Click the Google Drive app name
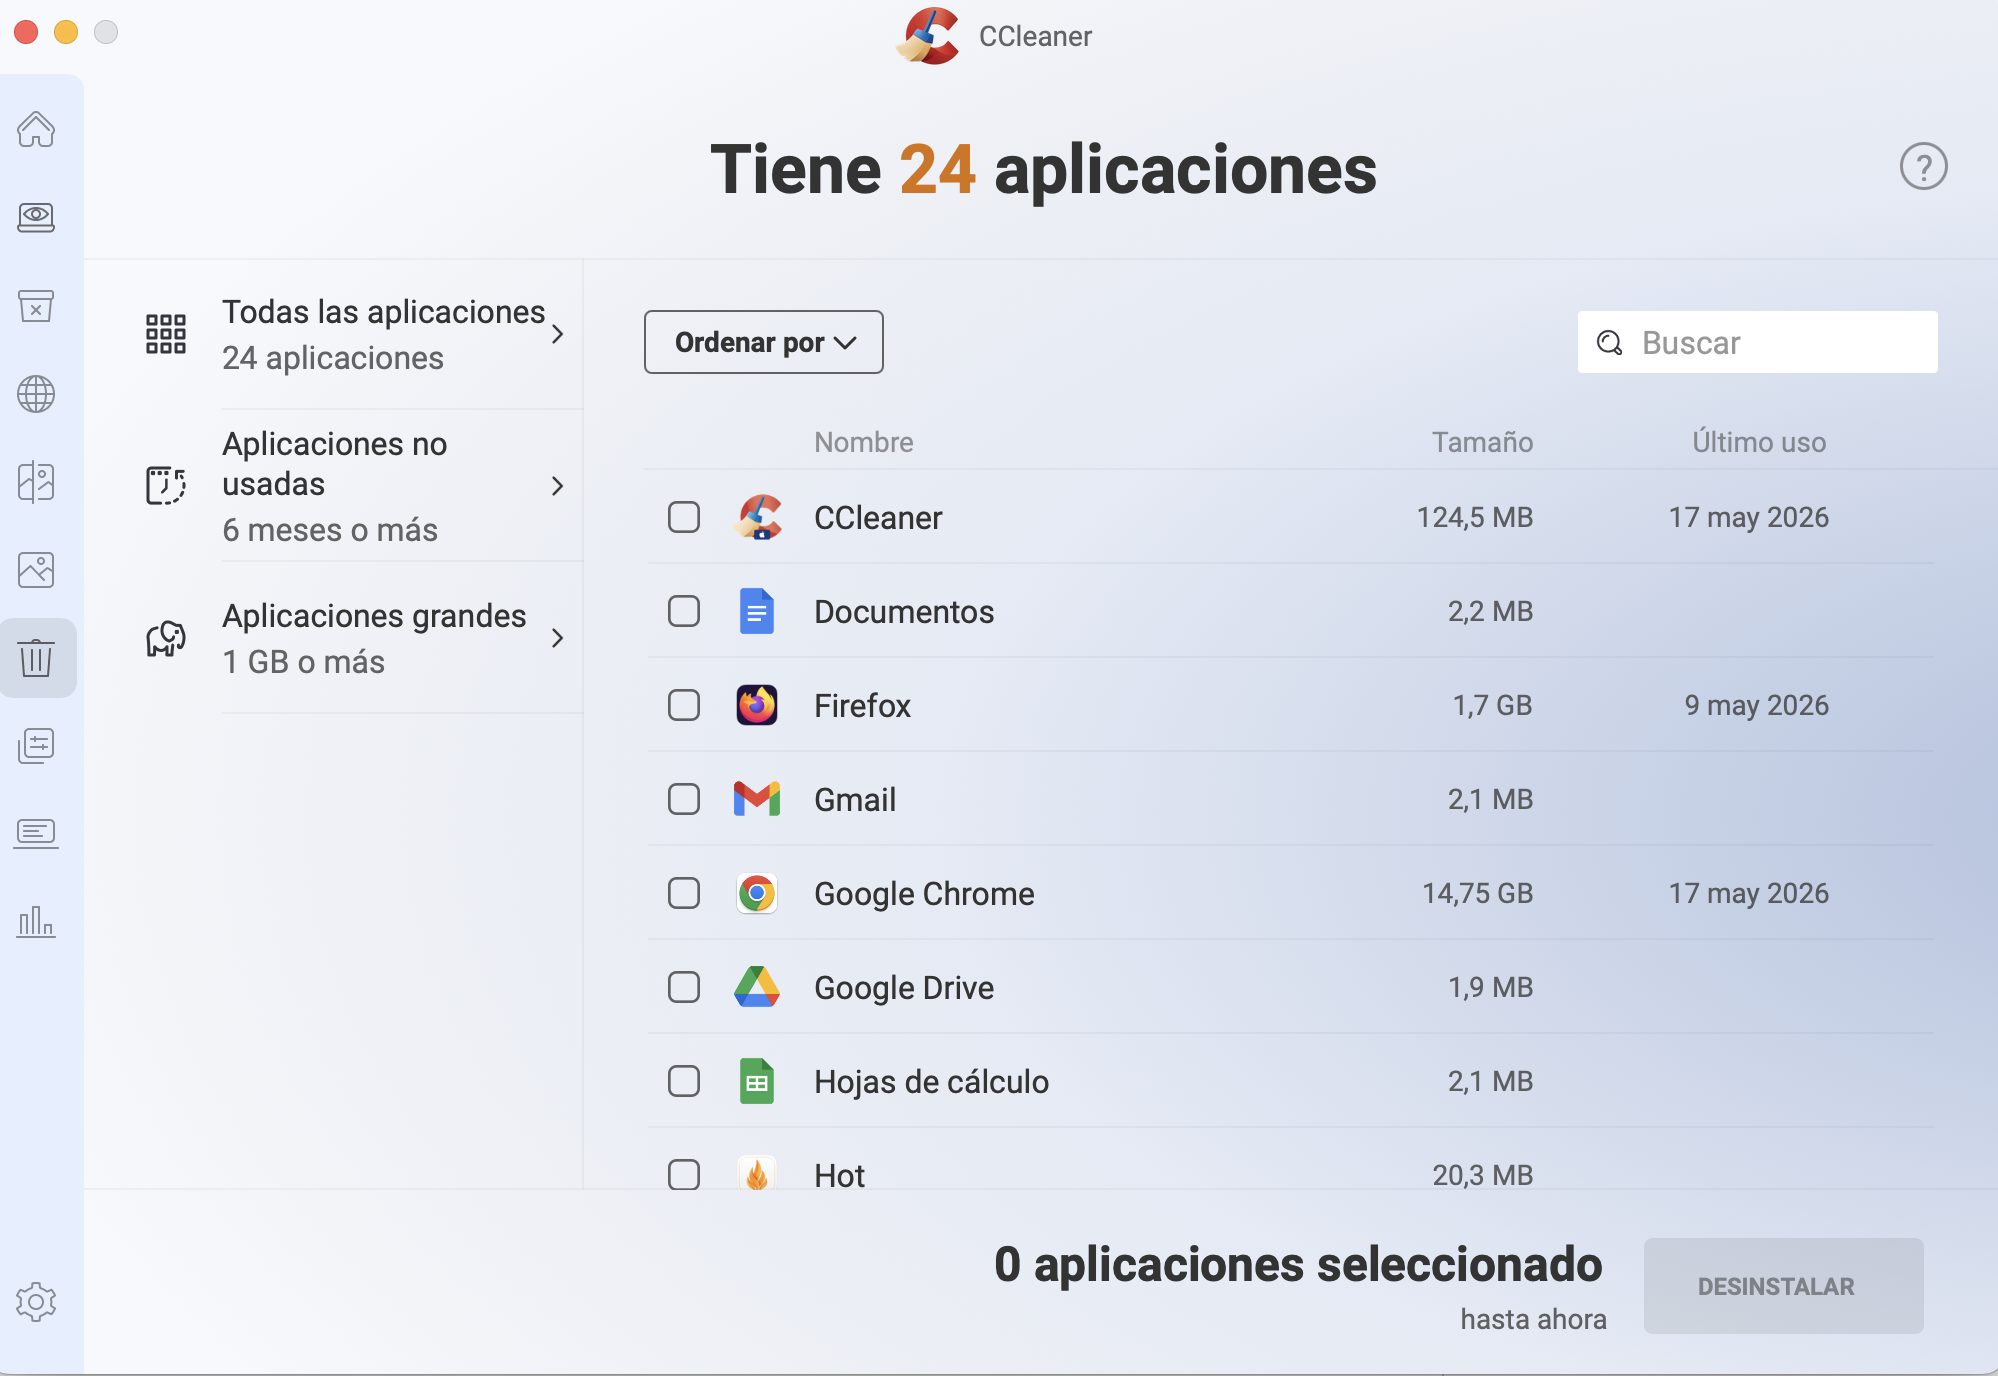This screenshot has height=1376, width=1998. 904,988
